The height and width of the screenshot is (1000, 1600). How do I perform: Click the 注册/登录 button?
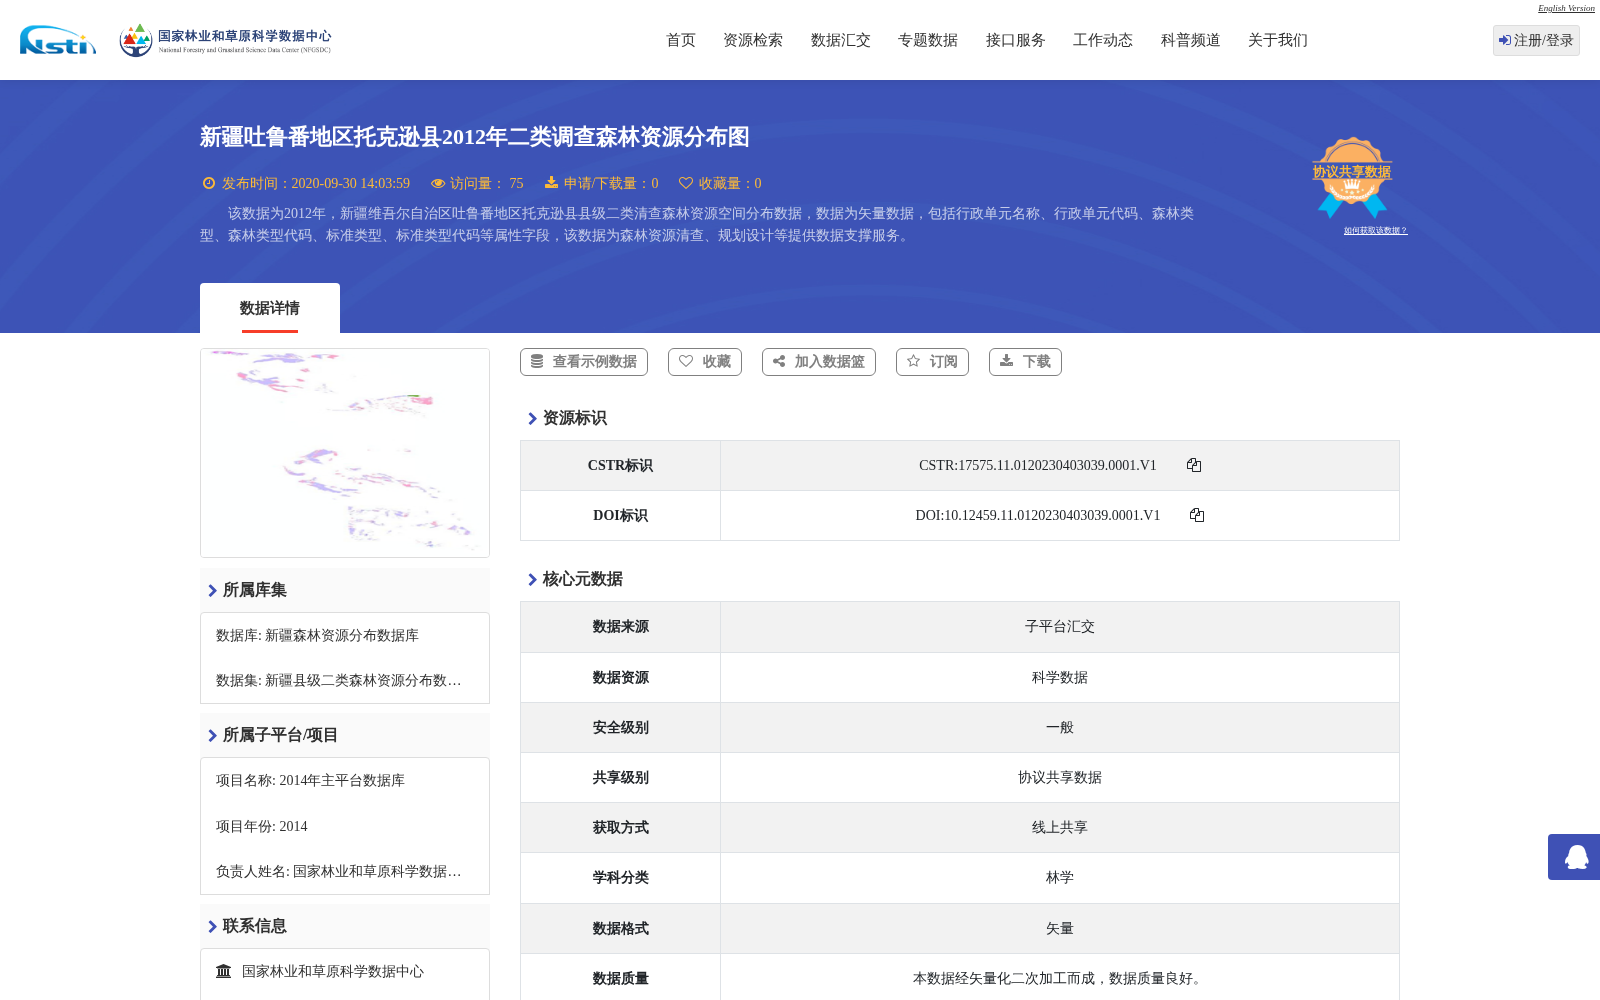point(1536,40)
